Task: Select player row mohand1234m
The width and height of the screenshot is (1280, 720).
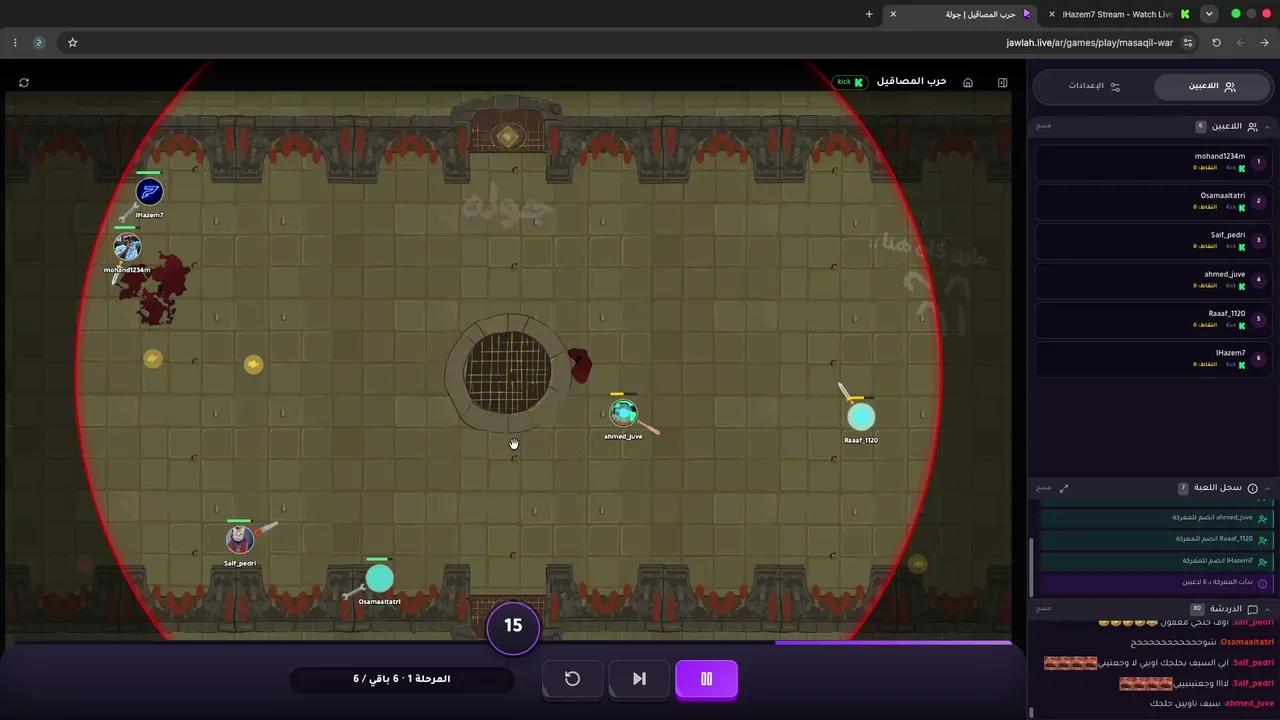Action: 1153,162
